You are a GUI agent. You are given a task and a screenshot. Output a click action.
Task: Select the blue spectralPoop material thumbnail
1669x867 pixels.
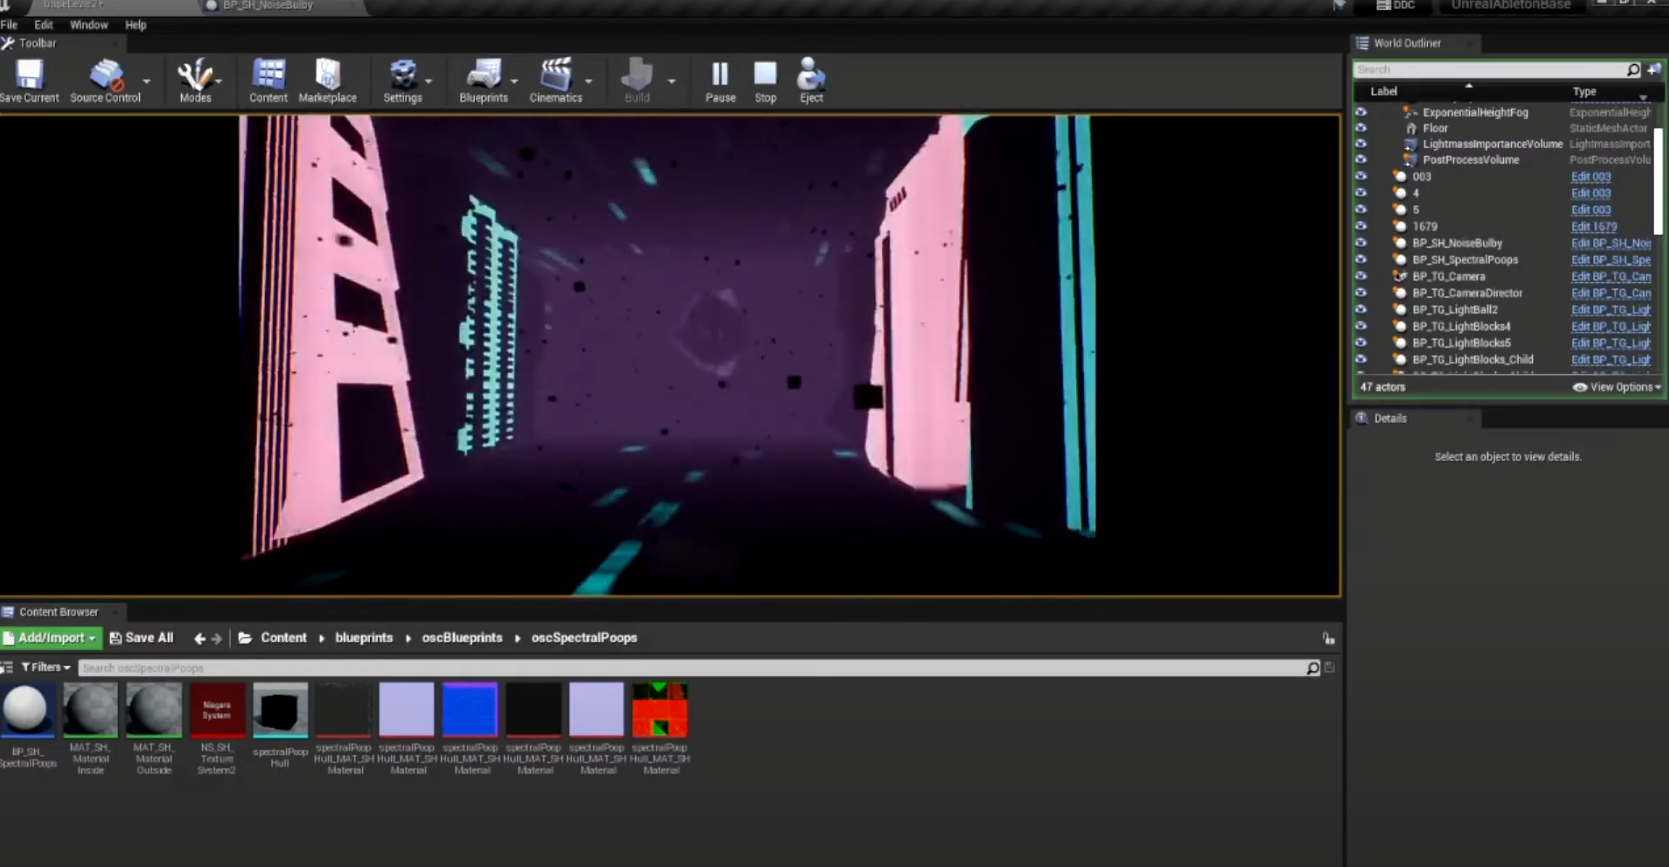(x=470, y=710)
